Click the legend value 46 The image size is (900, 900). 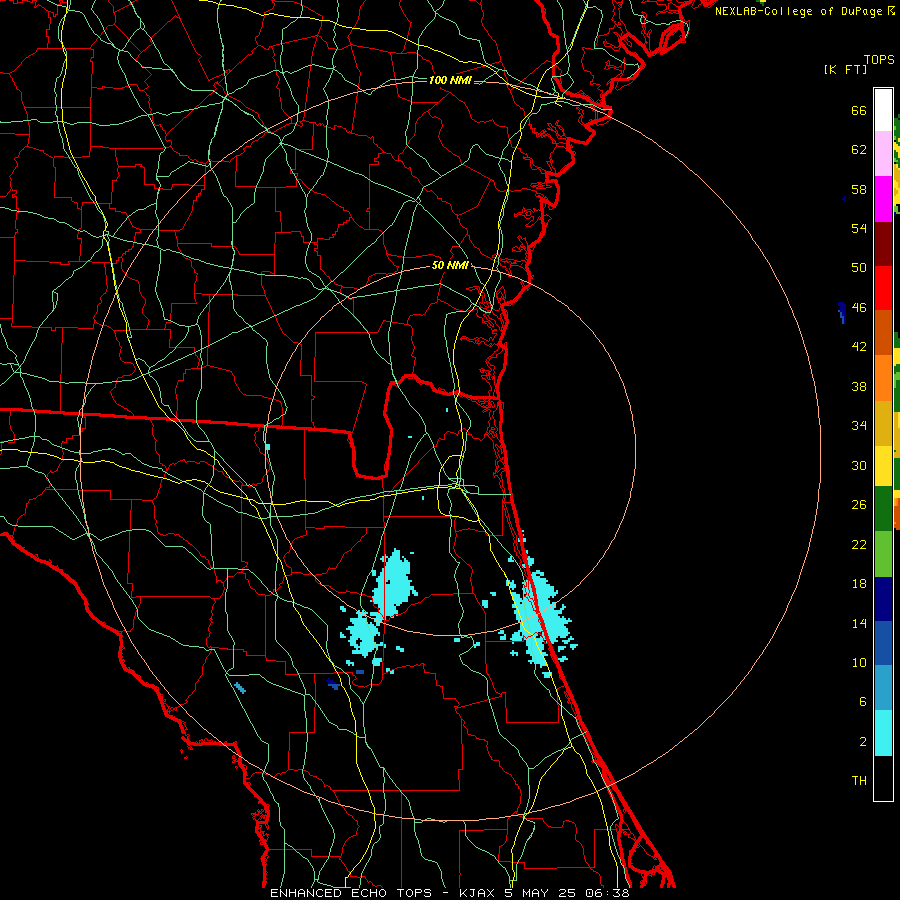(859, 308)
